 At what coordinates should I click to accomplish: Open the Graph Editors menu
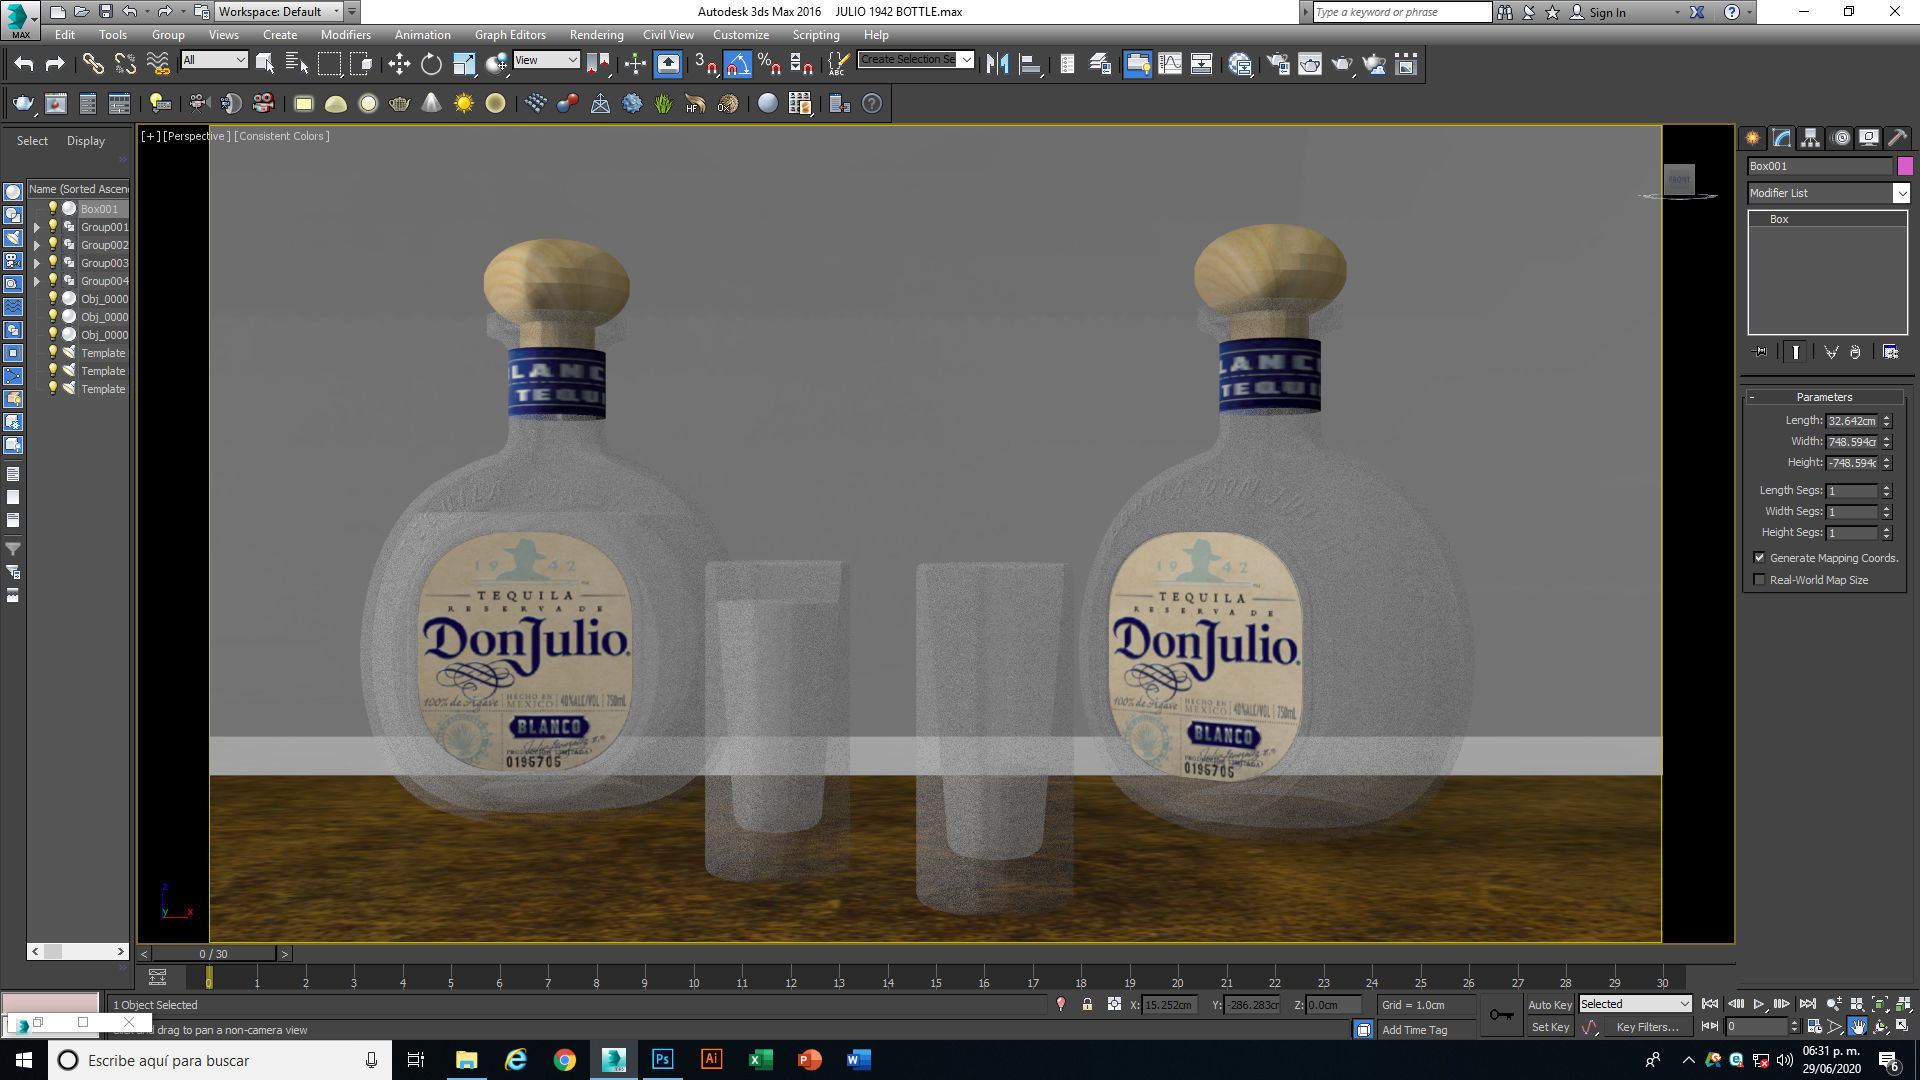tap(510, 35)
